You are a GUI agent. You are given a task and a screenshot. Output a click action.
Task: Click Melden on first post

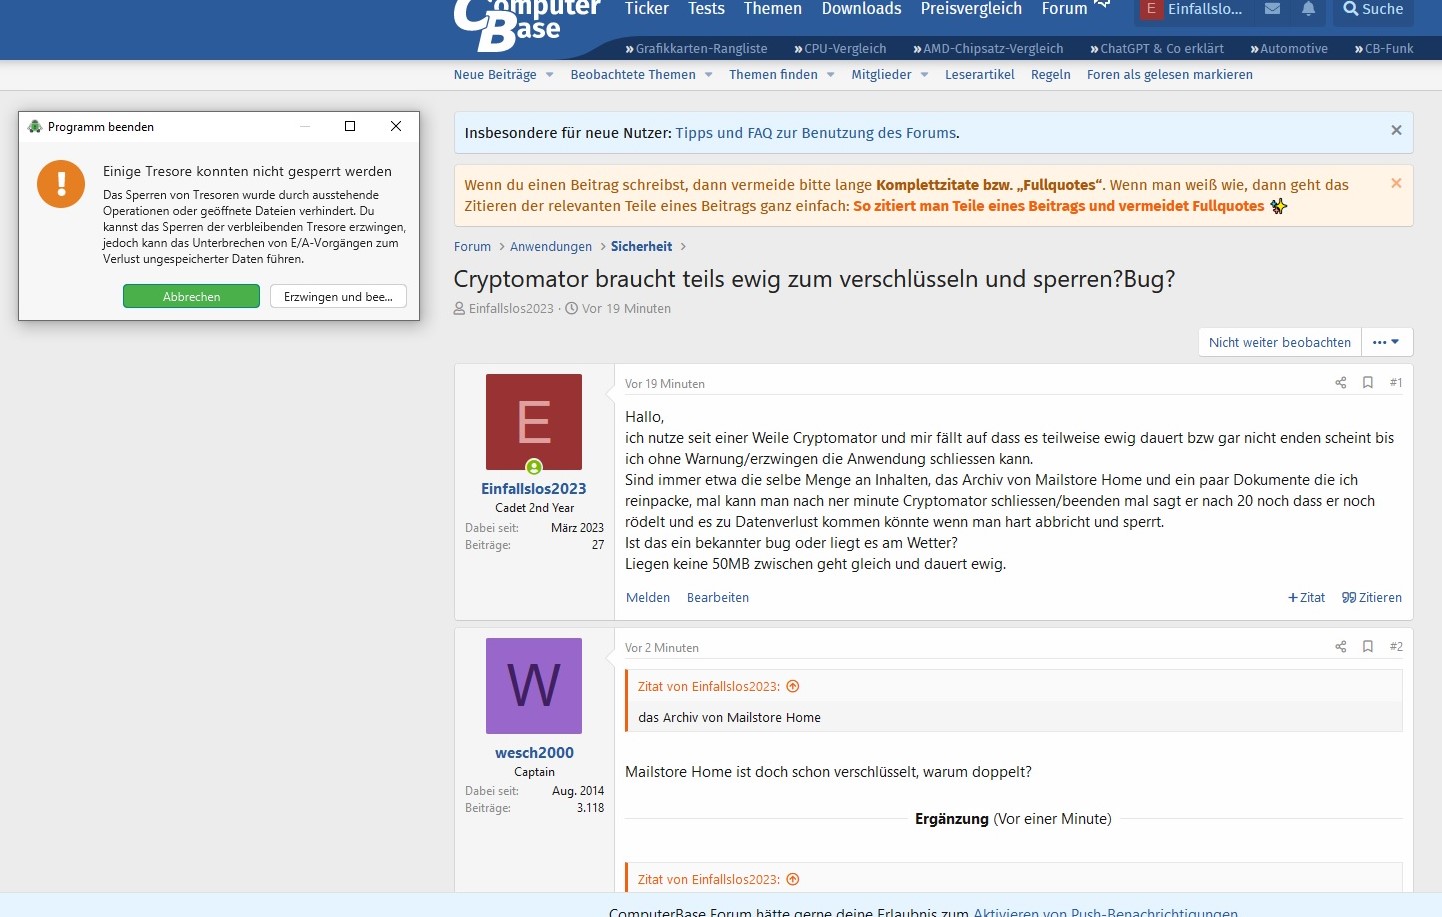[x=648, y=598]
